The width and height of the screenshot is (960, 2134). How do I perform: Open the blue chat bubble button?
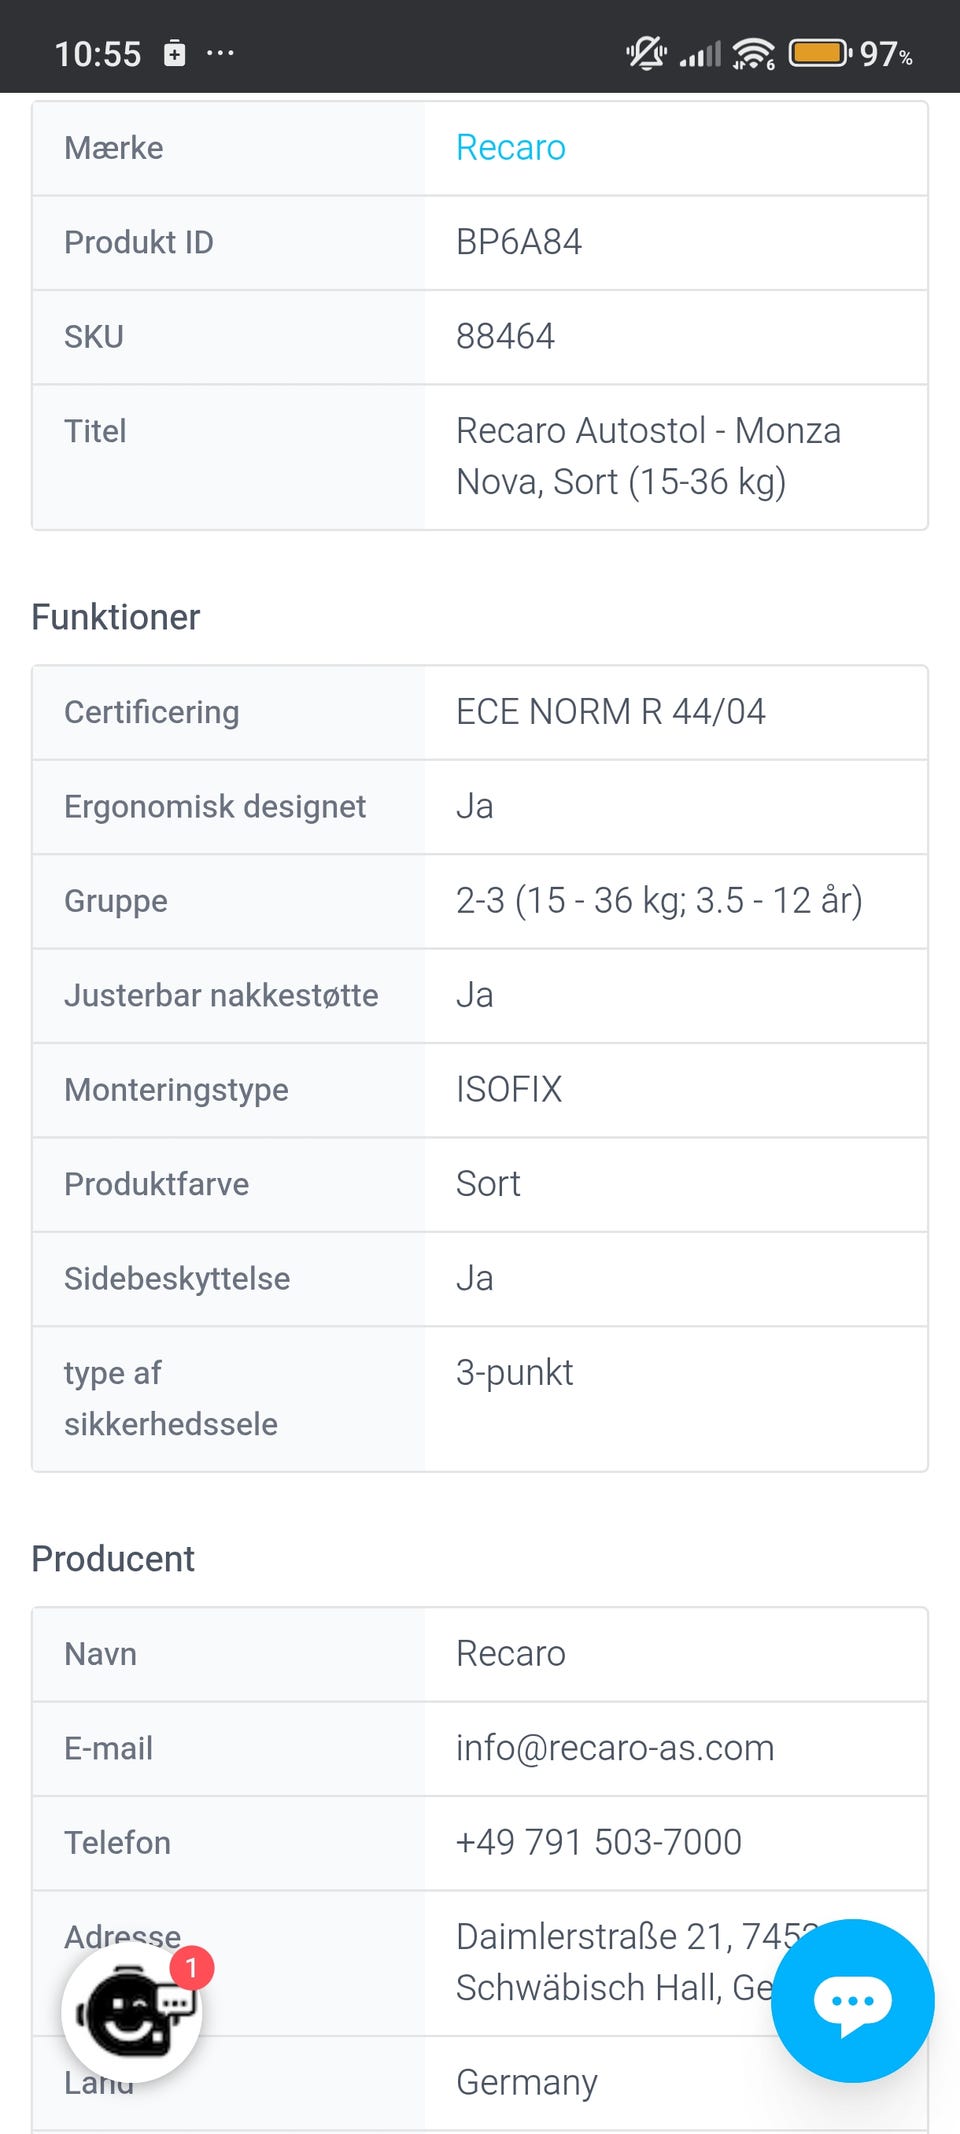pyautogui.click(x=852, y=2000)
